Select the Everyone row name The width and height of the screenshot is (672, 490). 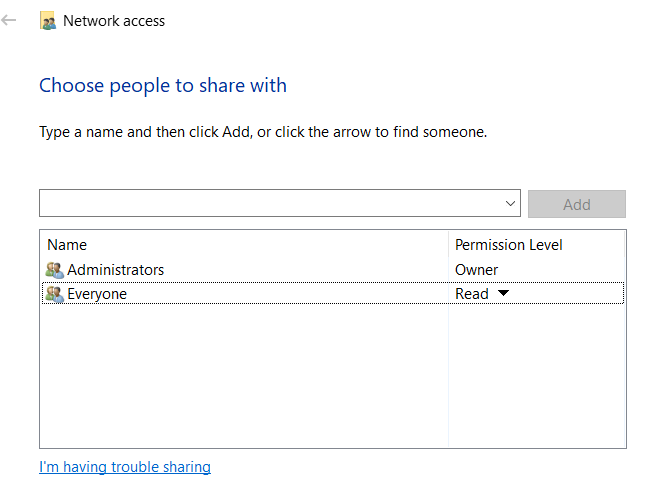click(x=97, y=294)
